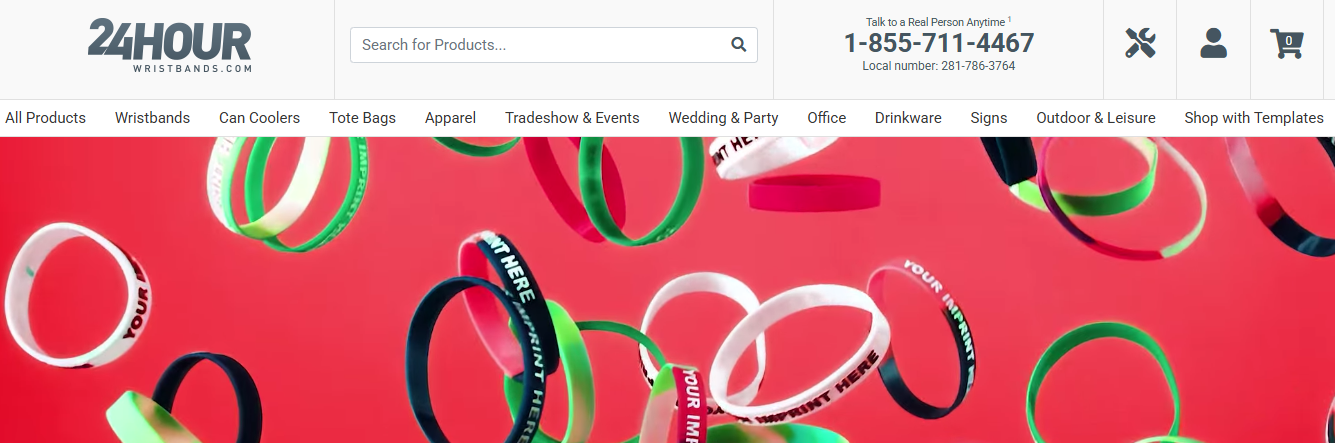
Task: Select Wedding & Party category
Action: (x=723, y=118)
